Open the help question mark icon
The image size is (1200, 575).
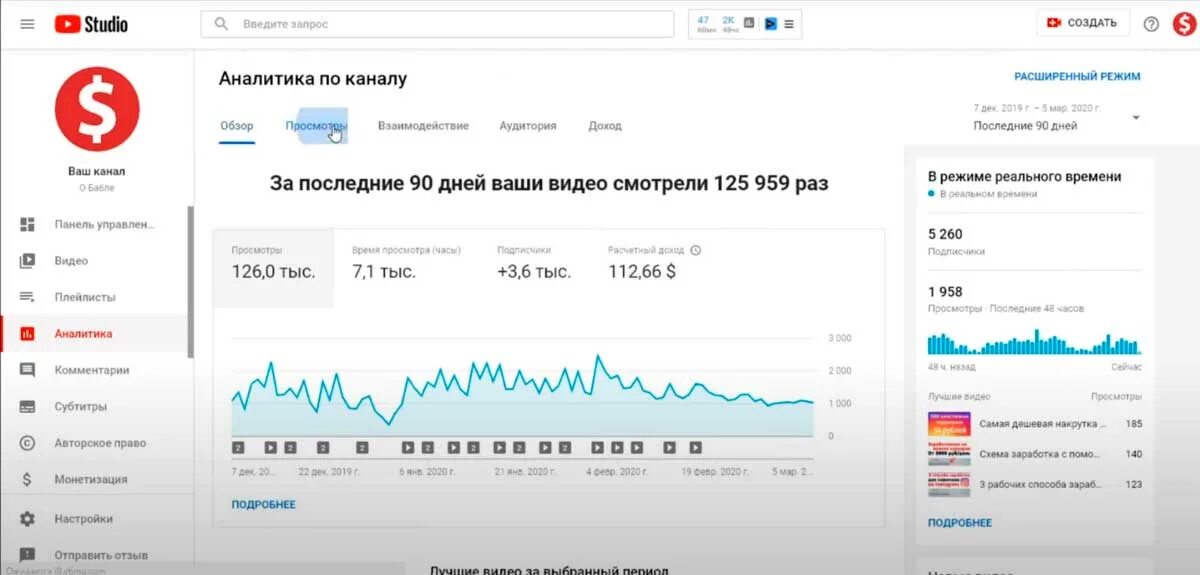[1151, 24]
